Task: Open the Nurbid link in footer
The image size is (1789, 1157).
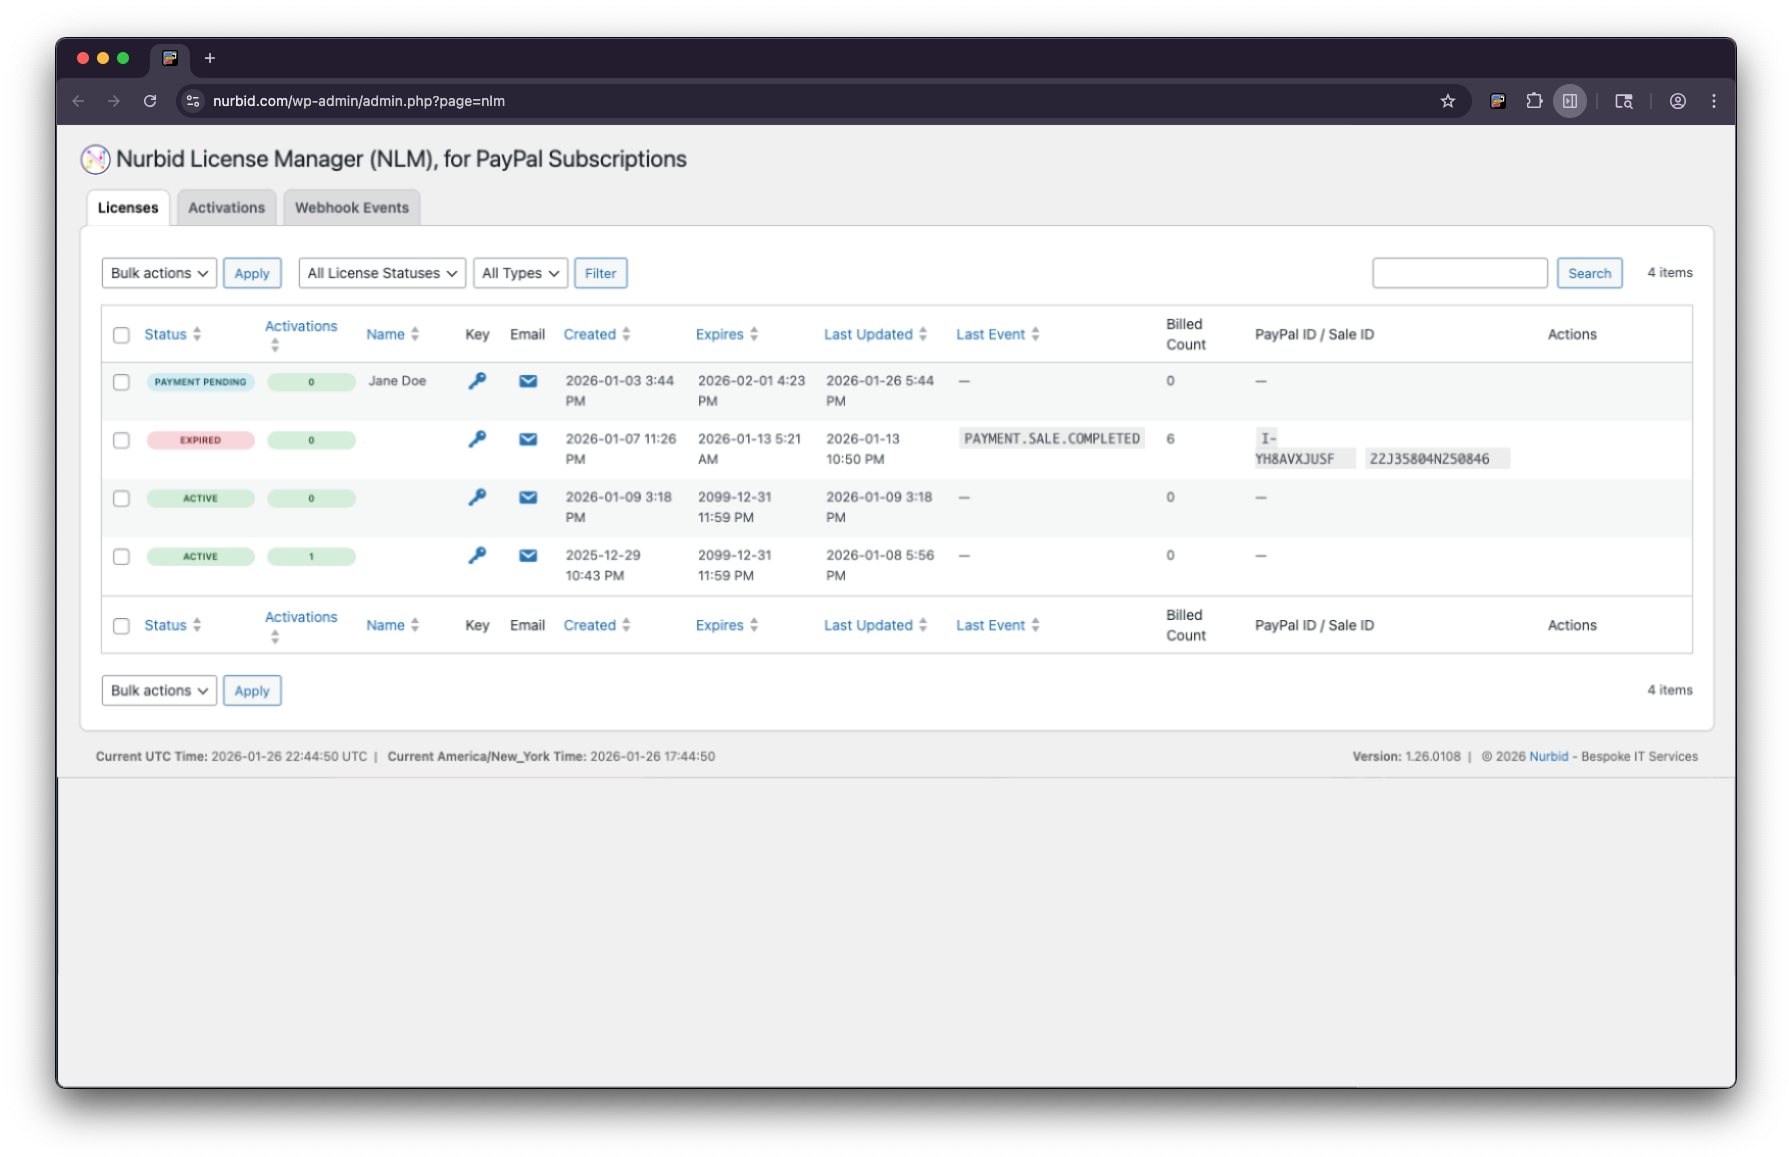Action: click(1549, 756)
